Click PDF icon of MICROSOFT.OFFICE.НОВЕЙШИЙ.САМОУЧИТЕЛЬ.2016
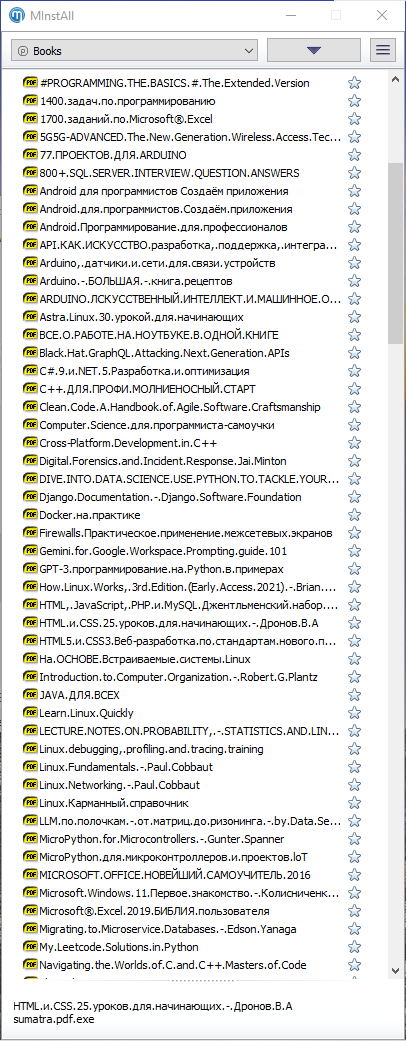The width and height of the screenshot is (406, 1041). tap(30, 874)
